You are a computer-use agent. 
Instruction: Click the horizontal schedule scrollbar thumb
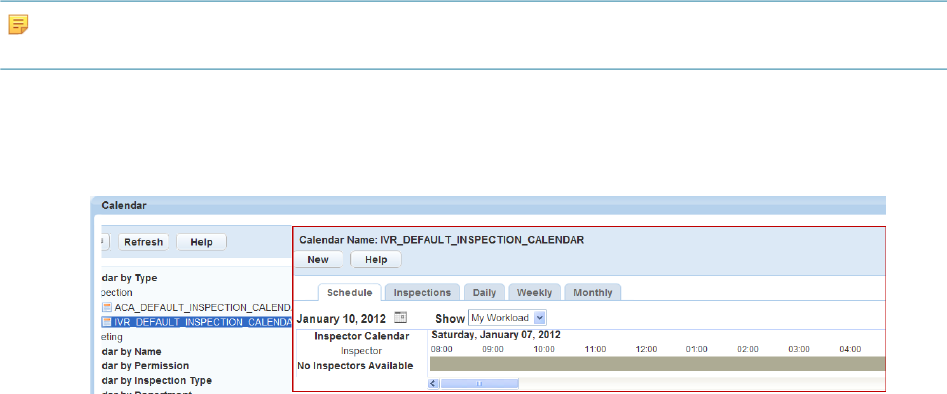pos(480,383)
